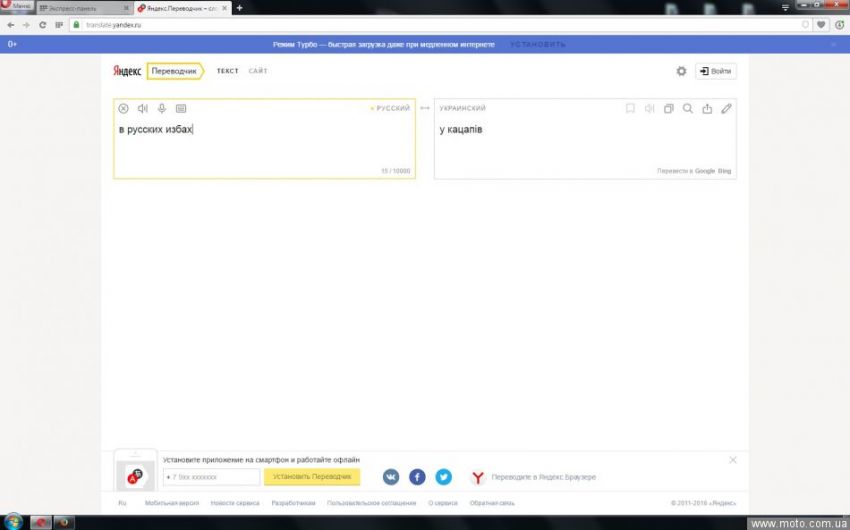
Task: Open Мобильная версия footer link
Action: [x=172, y=503]
